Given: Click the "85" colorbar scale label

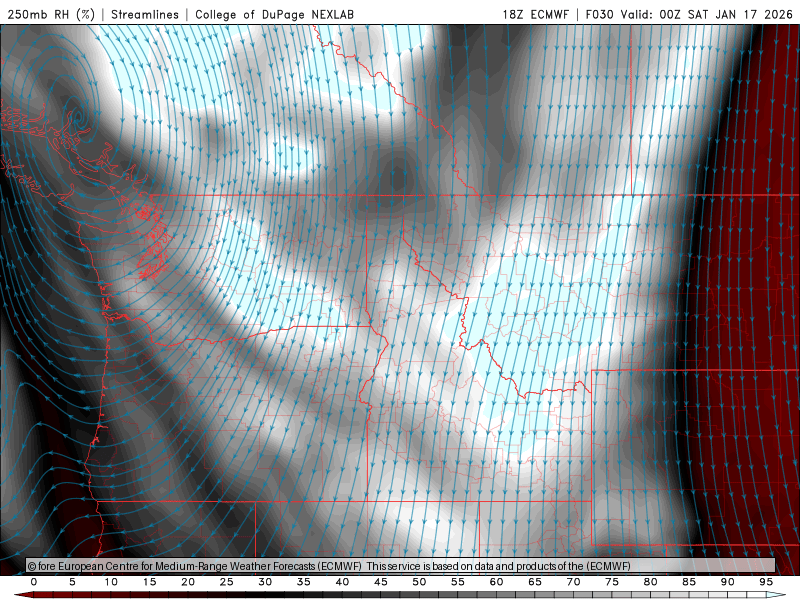Looking at the screenshot, I should tap(689, 582).
